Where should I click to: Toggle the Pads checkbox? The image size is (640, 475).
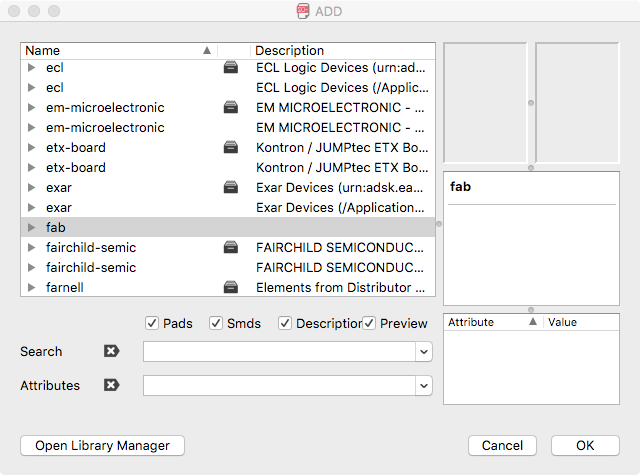pyautogui.click(x=152, y=323)
